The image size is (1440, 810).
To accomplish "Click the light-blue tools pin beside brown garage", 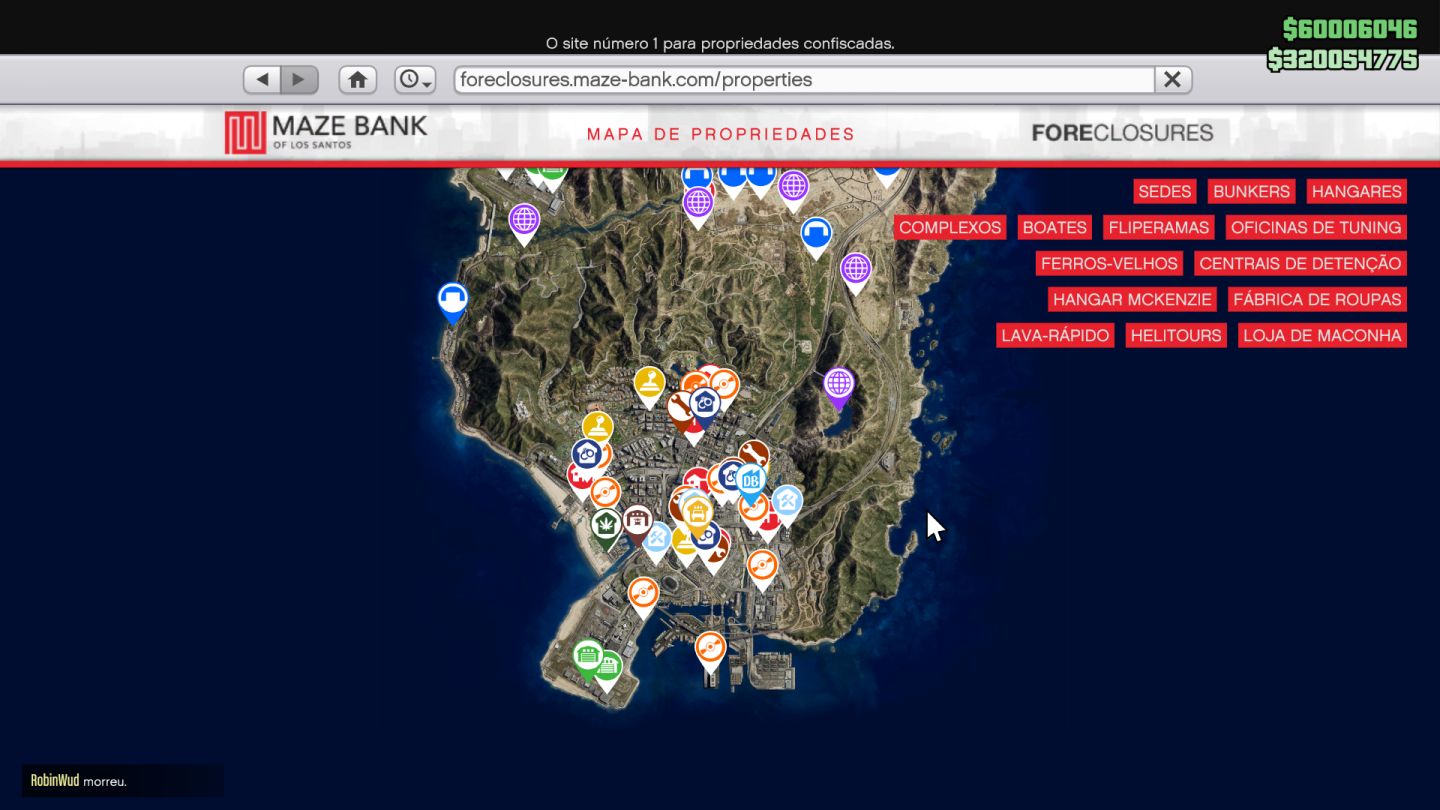I will [658, 539].
